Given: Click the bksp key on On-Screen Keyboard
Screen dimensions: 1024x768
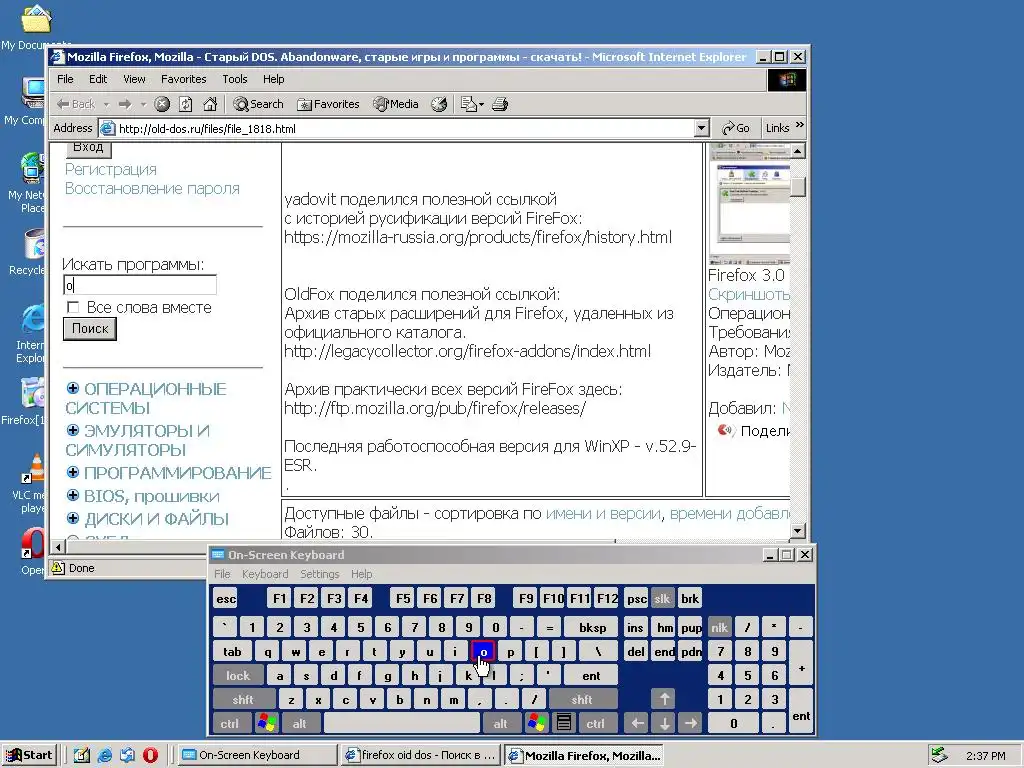Looking at the screenshot, I should 592,628.
